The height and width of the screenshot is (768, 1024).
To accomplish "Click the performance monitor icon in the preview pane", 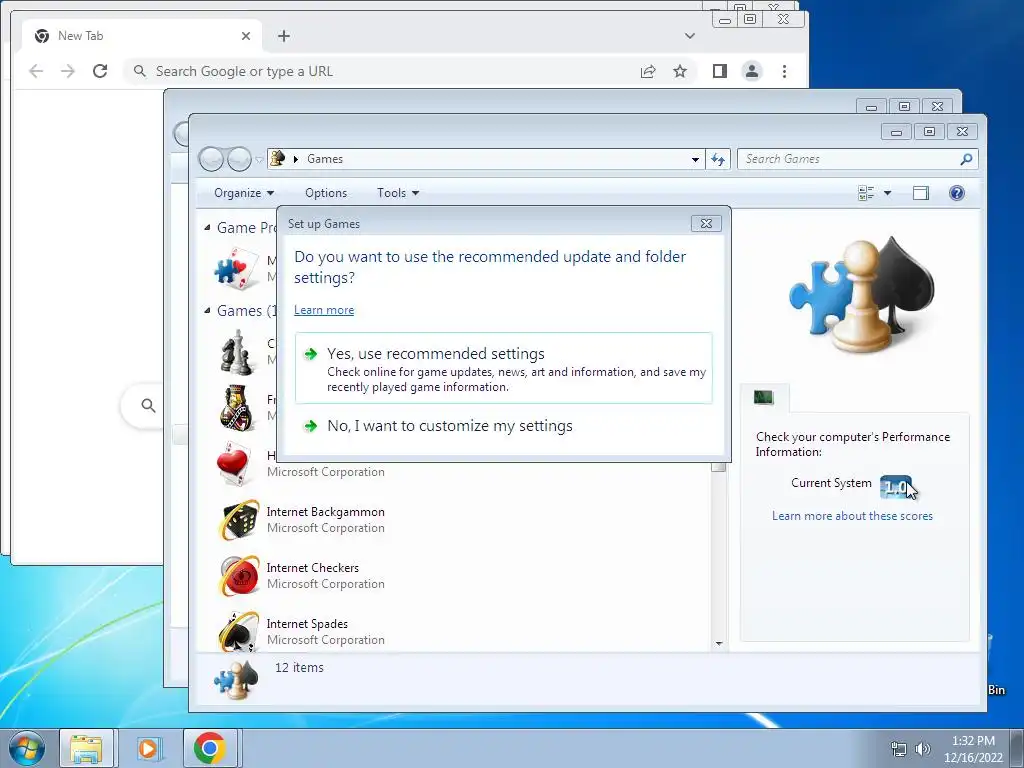I will (763, 397).
